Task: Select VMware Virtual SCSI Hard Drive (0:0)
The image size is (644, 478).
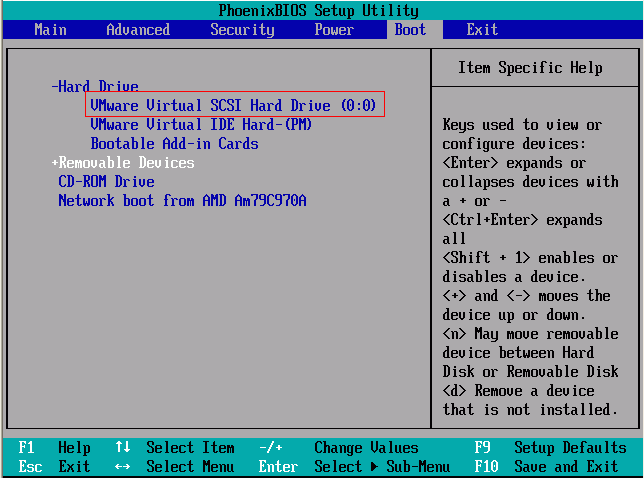Action: [x=233, y=105]
